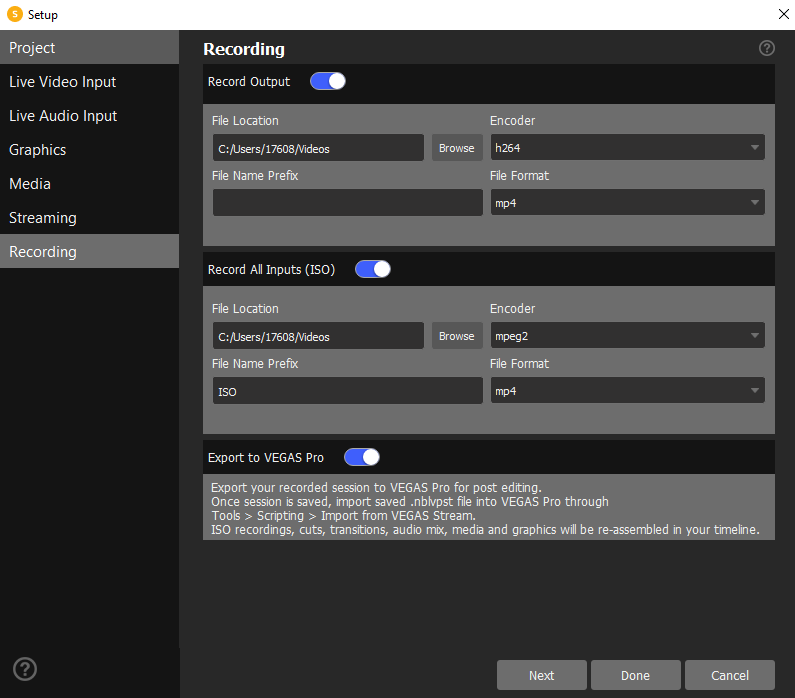Select the Graphics section in sidebar
The height and width of the screenshot is (698, 795).
point(89,150)
